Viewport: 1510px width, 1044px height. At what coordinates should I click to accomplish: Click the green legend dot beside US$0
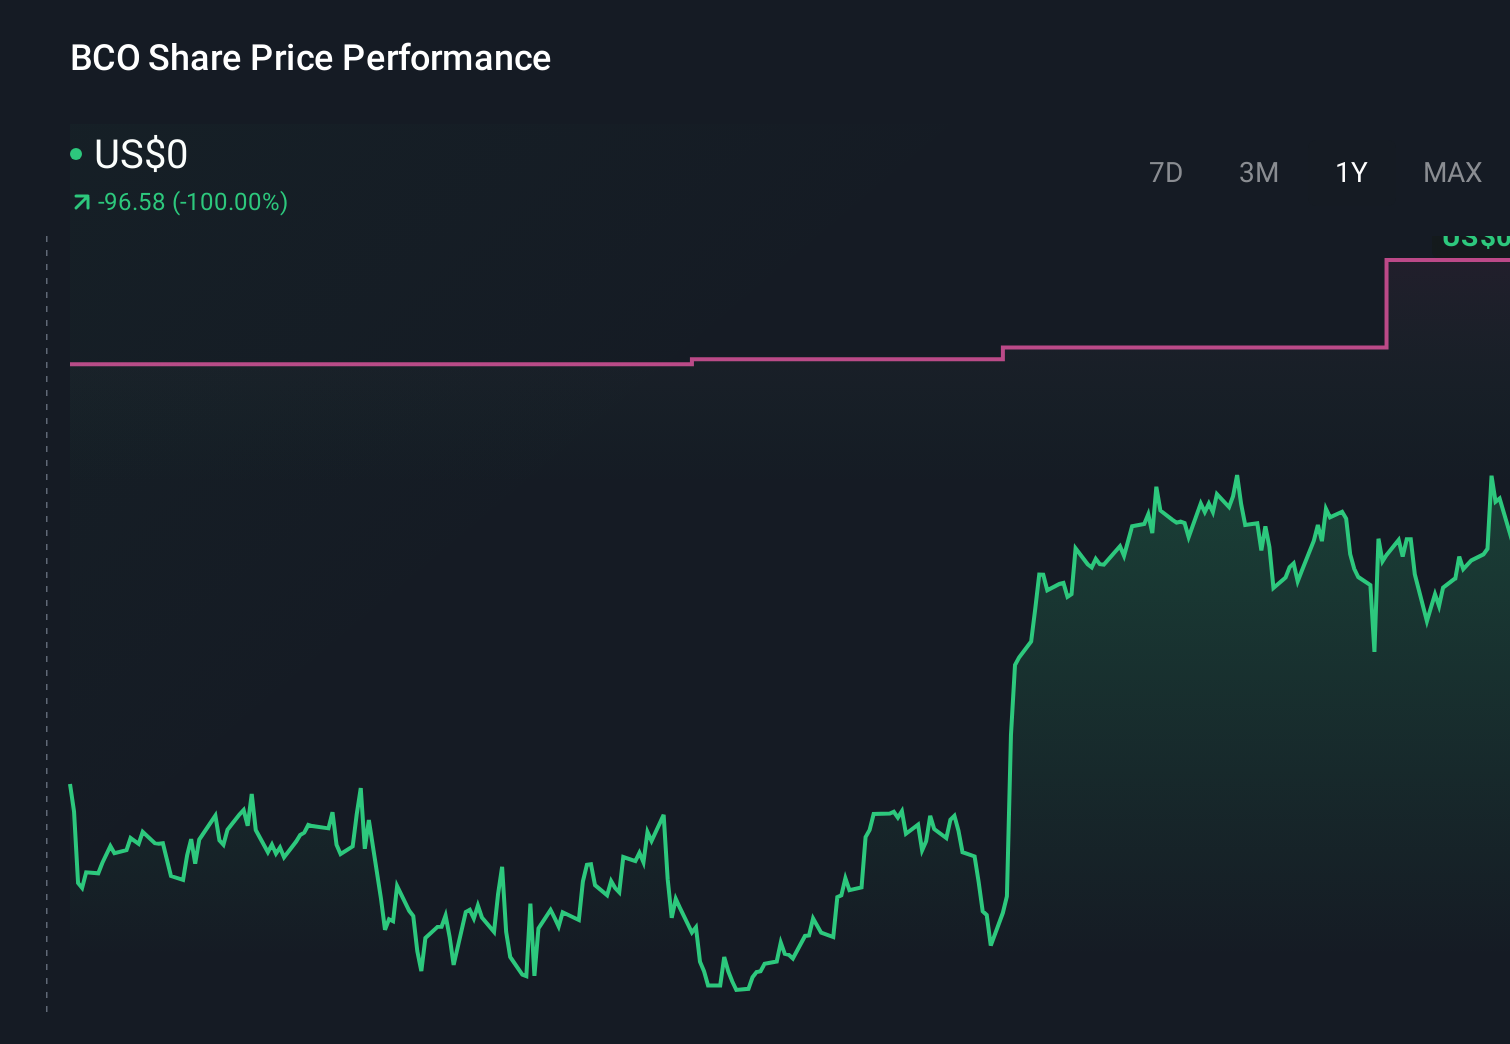(76, 152)
